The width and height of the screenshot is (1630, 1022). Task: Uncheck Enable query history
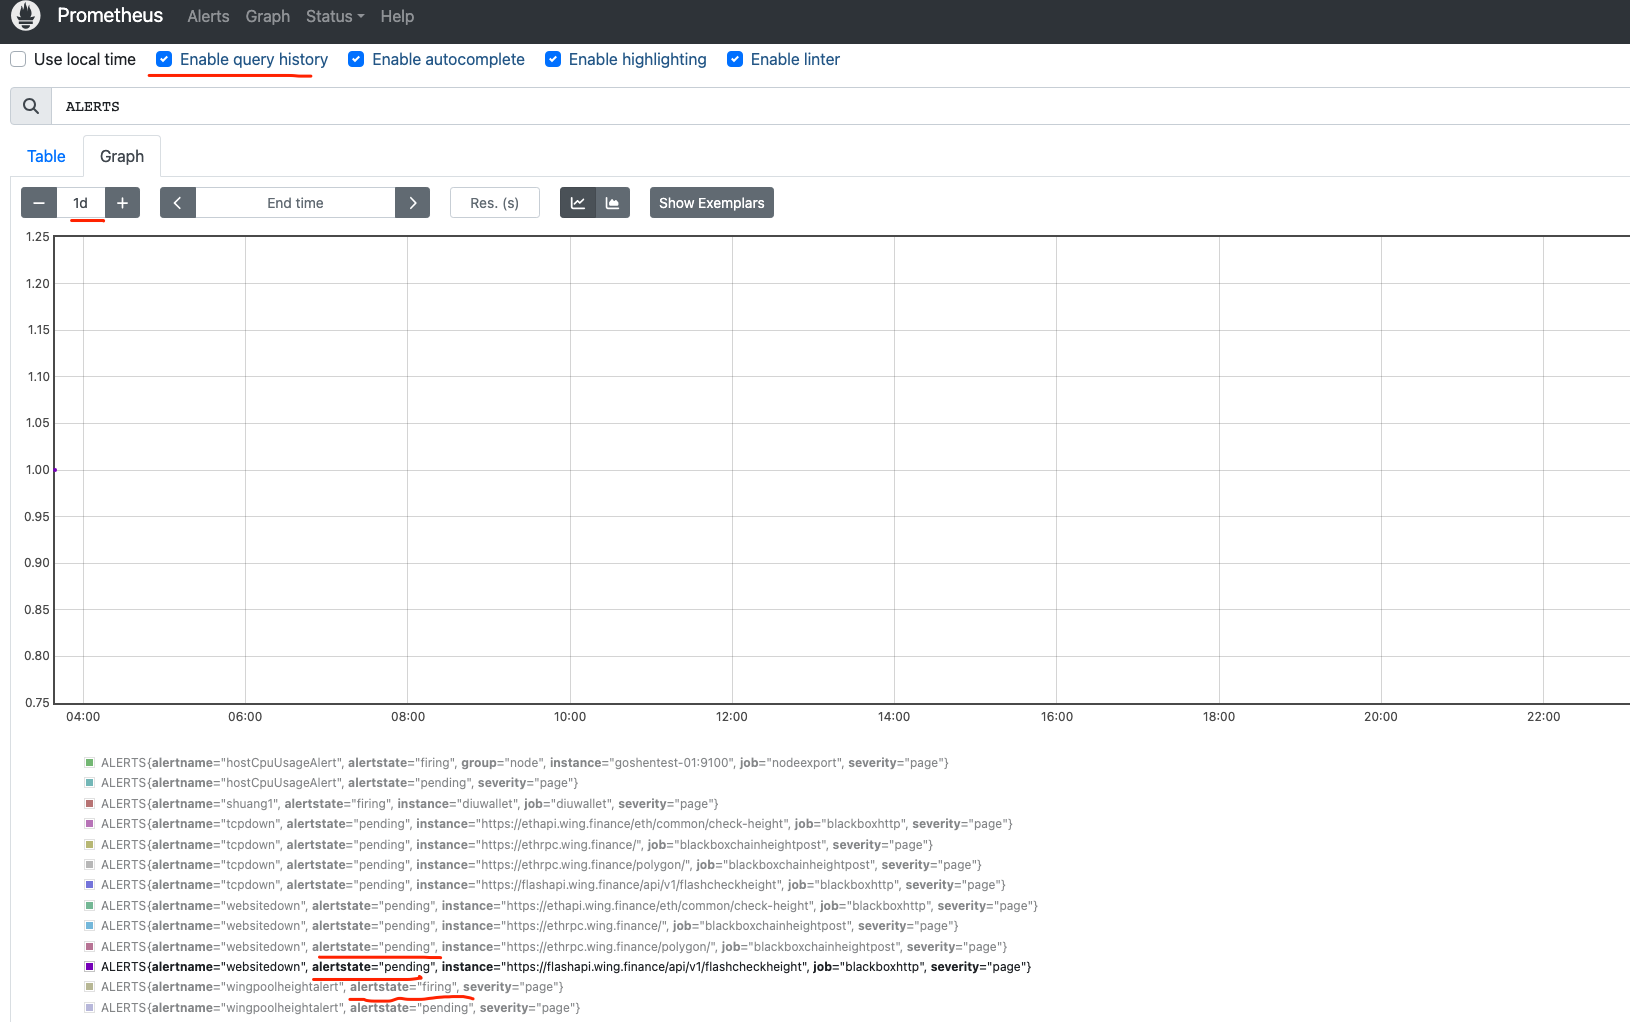click(164, 59)
